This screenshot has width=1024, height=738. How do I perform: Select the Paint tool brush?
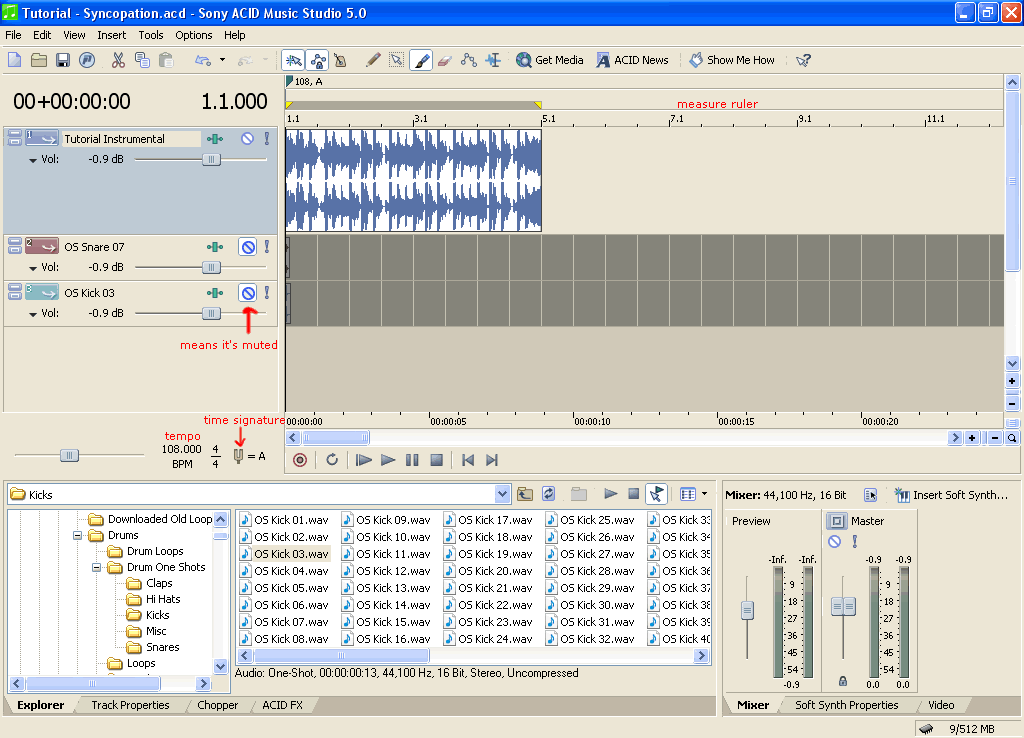pos(421,60)
